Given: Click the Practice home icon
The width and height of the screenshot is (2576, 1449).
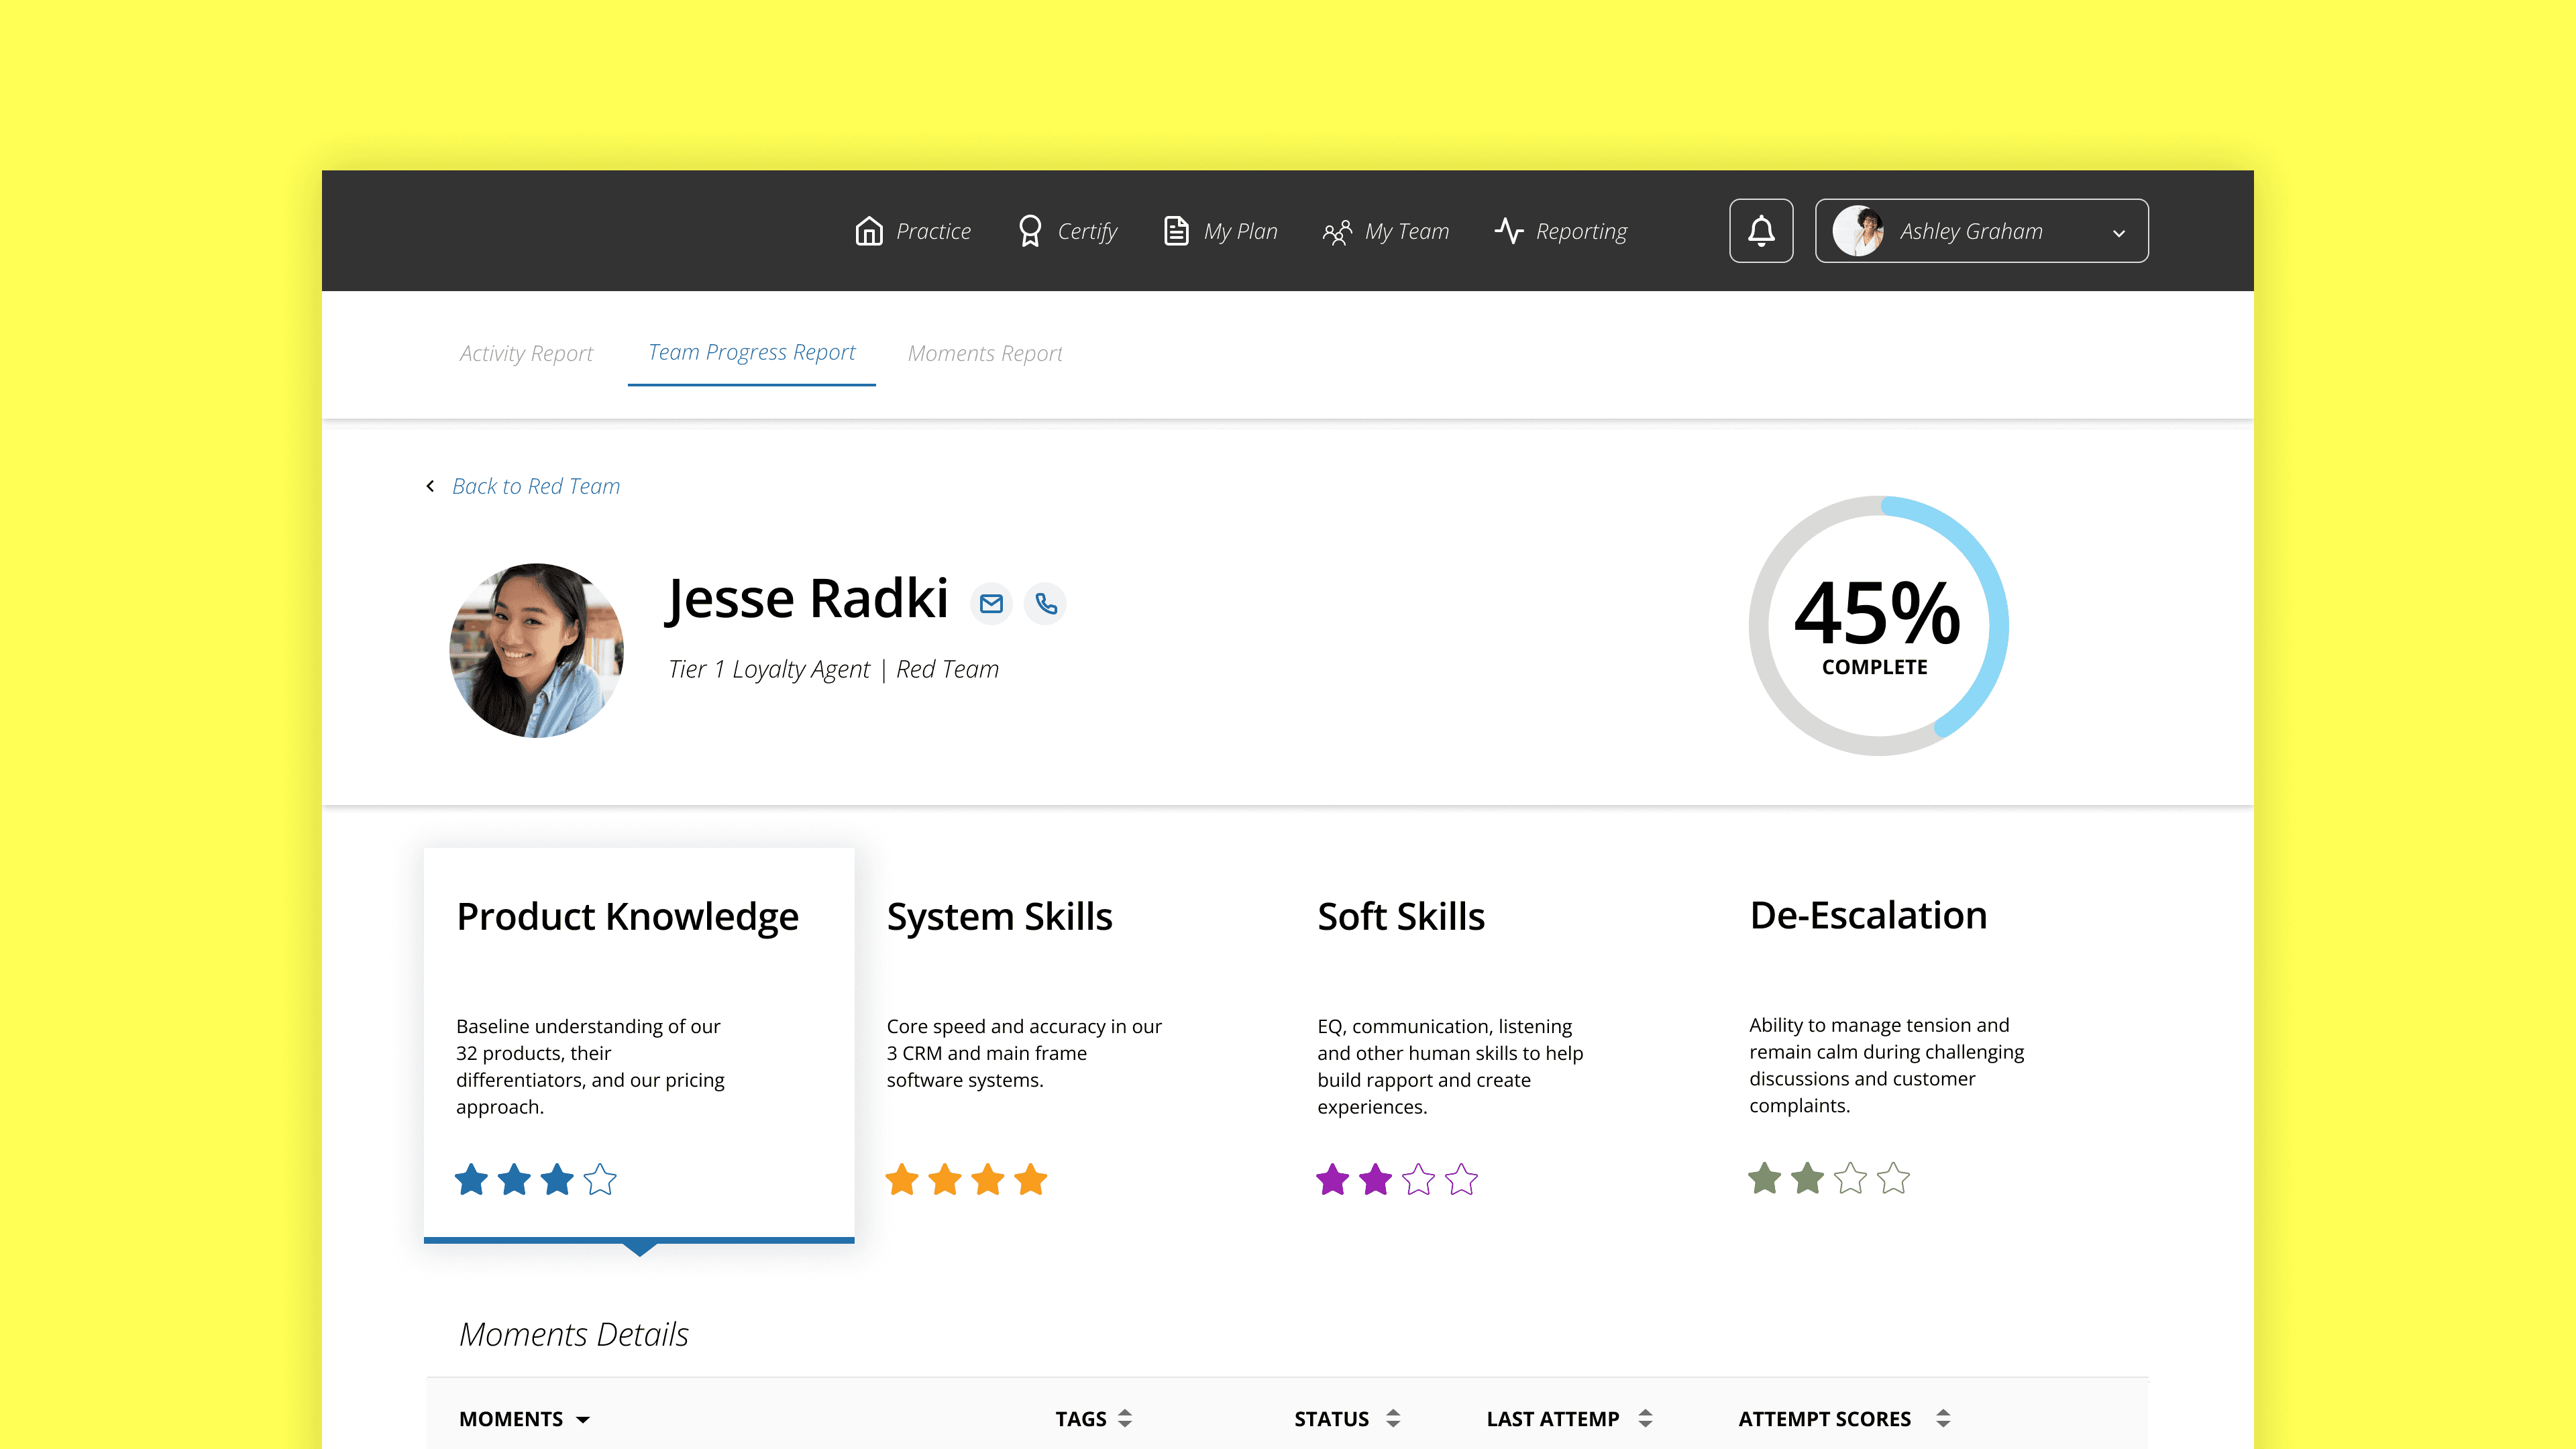Looking at the screenshot, I should point(868,231).
